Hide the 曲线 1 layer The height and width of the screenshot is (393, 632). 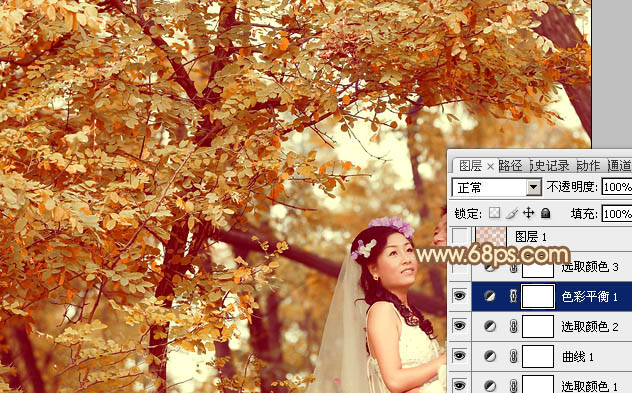pyautogui.click(x=459, y=356)
